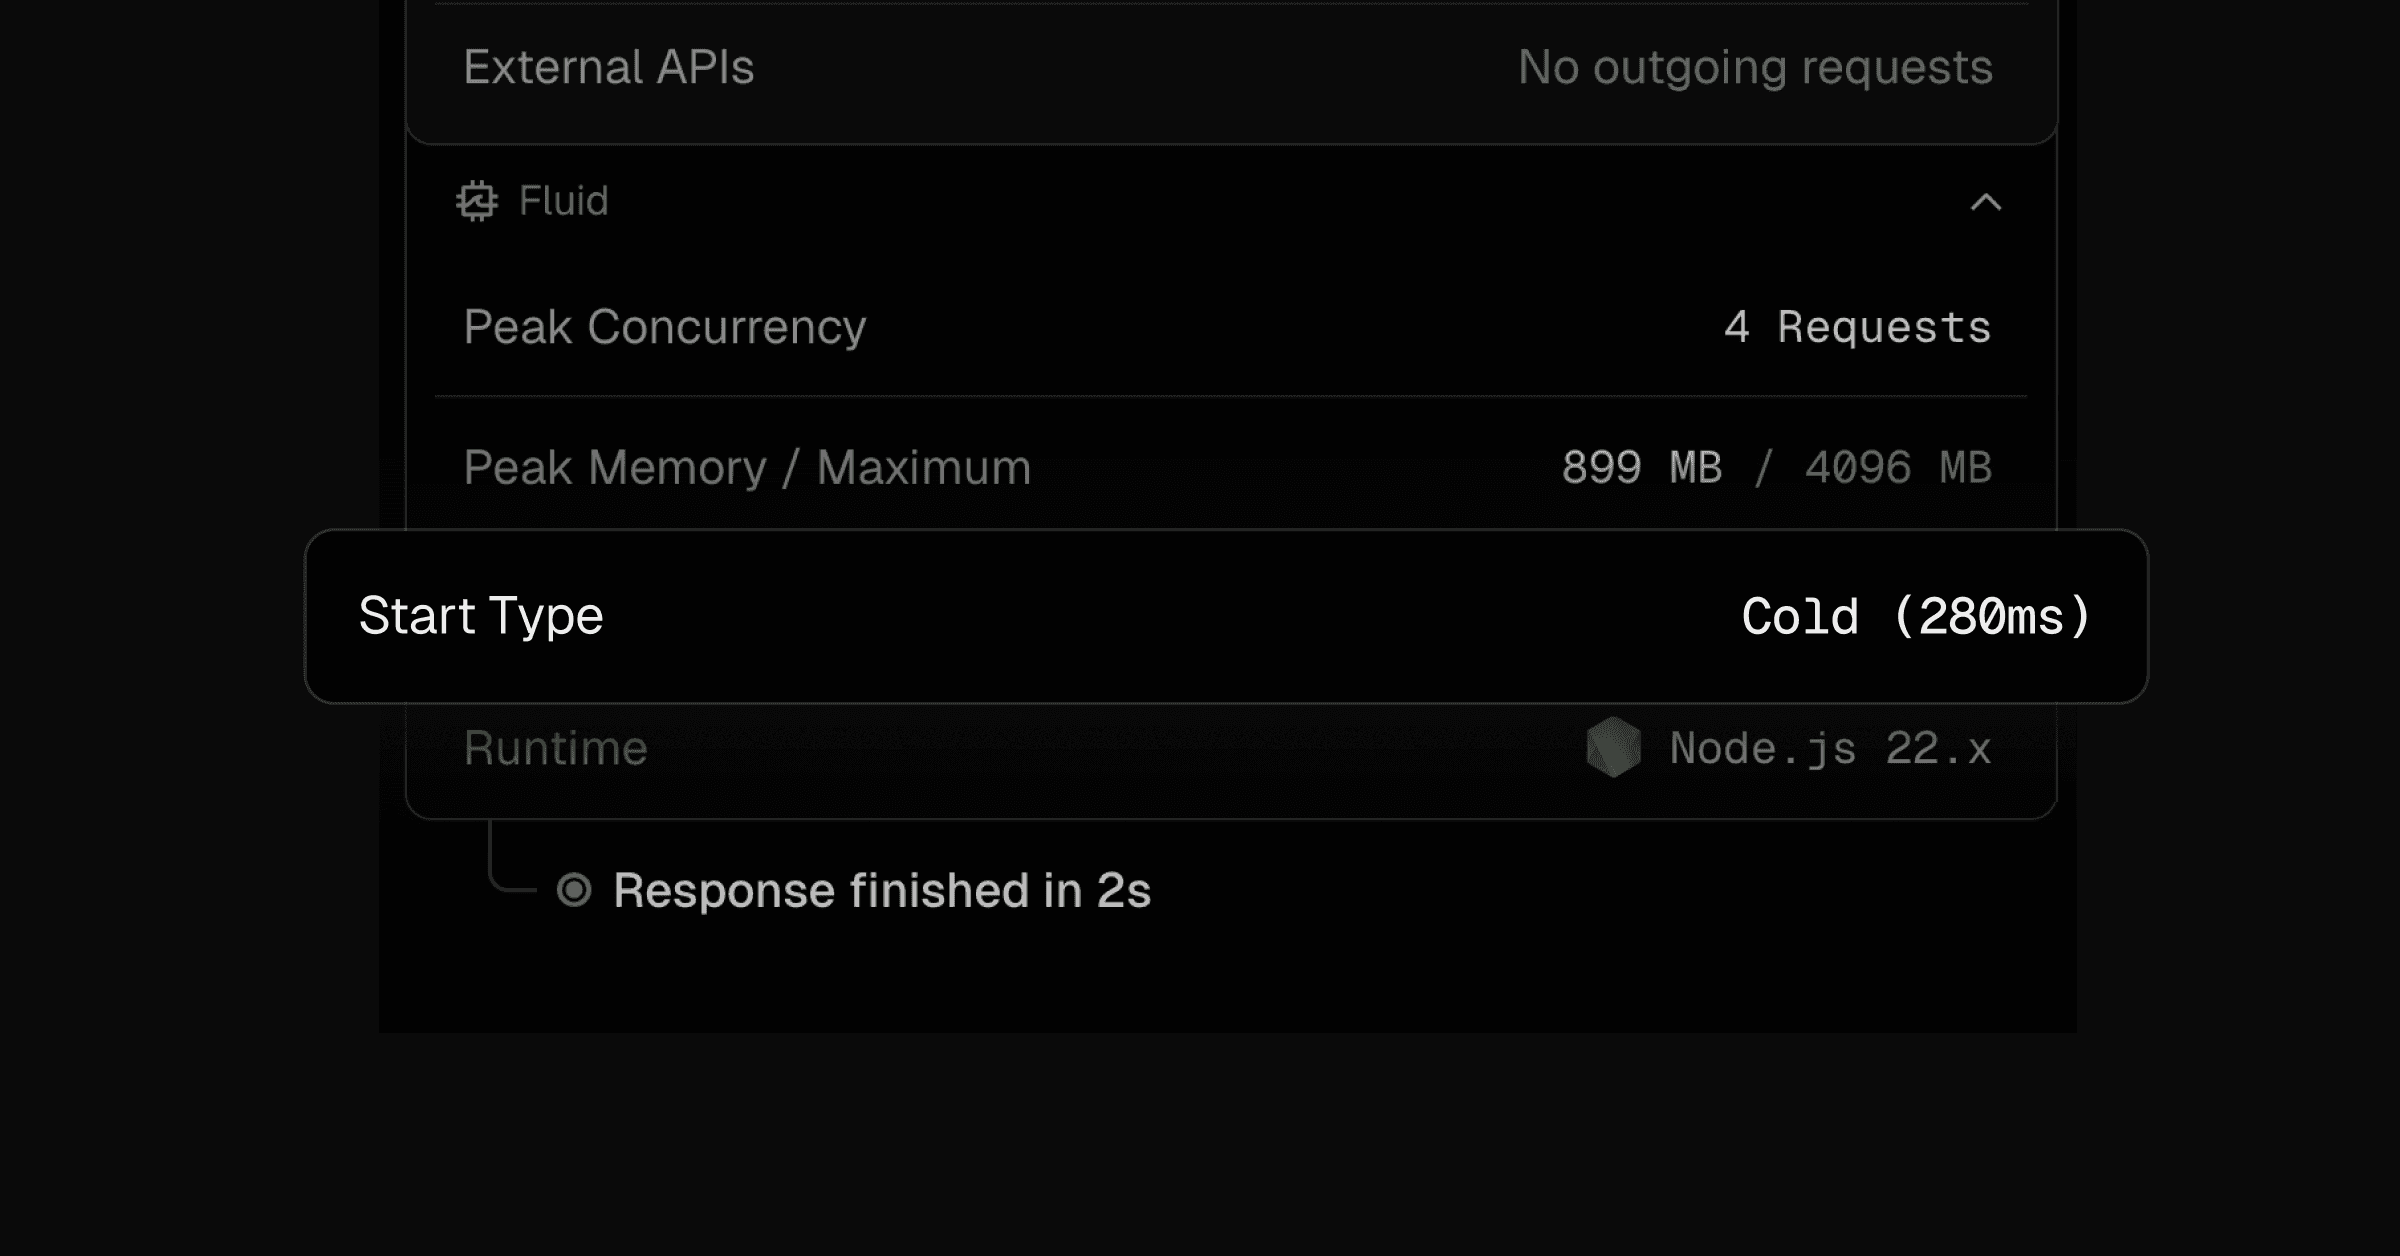Click the Start Type label text

point(481,614)
